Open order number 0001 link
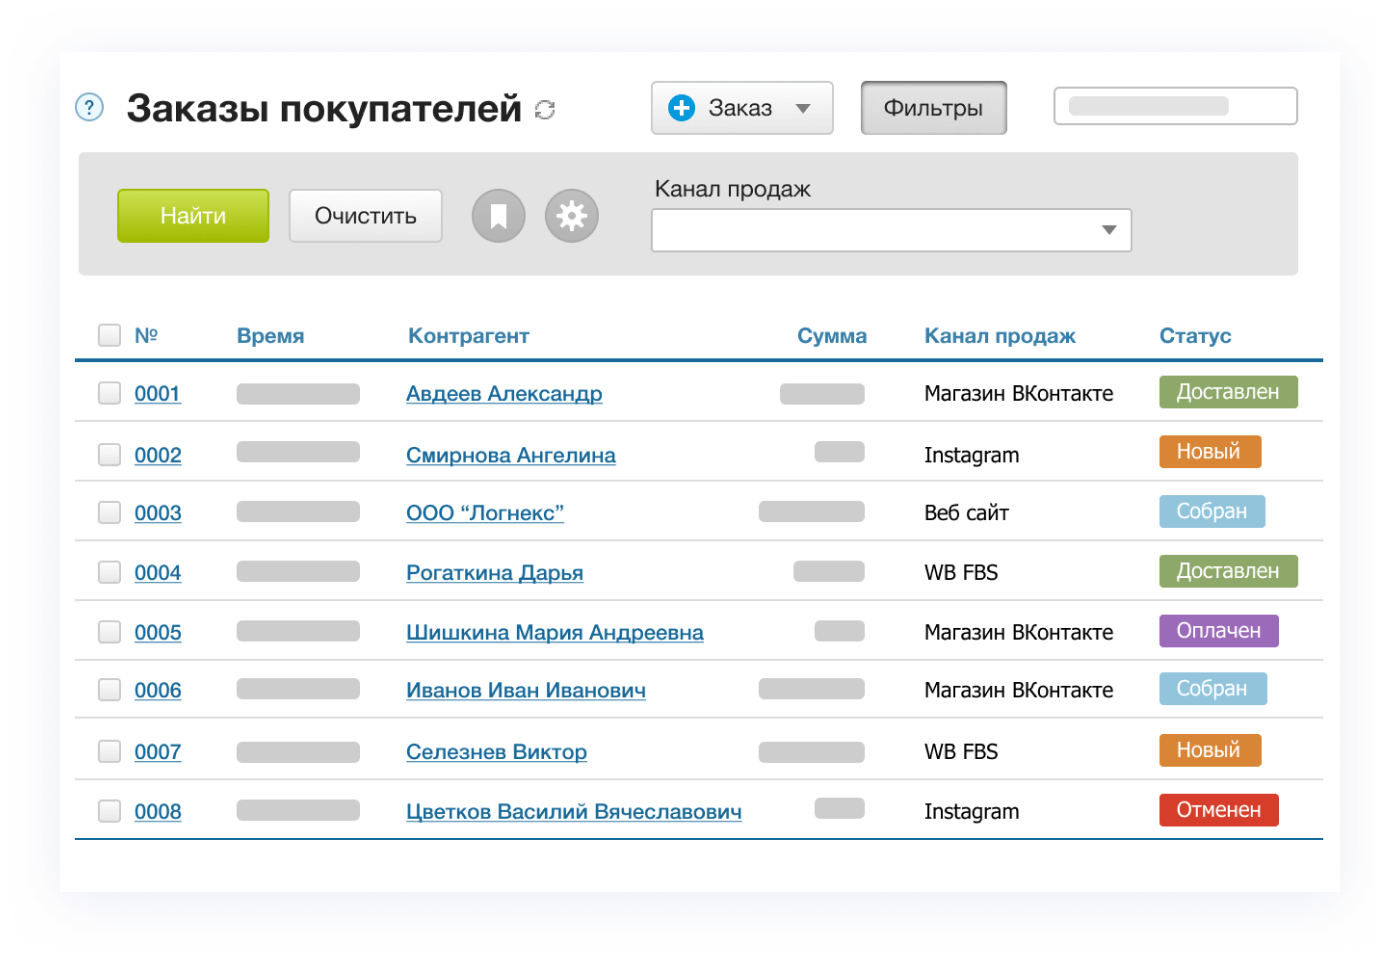The height and width of the screenshot is (960, 1376). (x=157, y=394)
